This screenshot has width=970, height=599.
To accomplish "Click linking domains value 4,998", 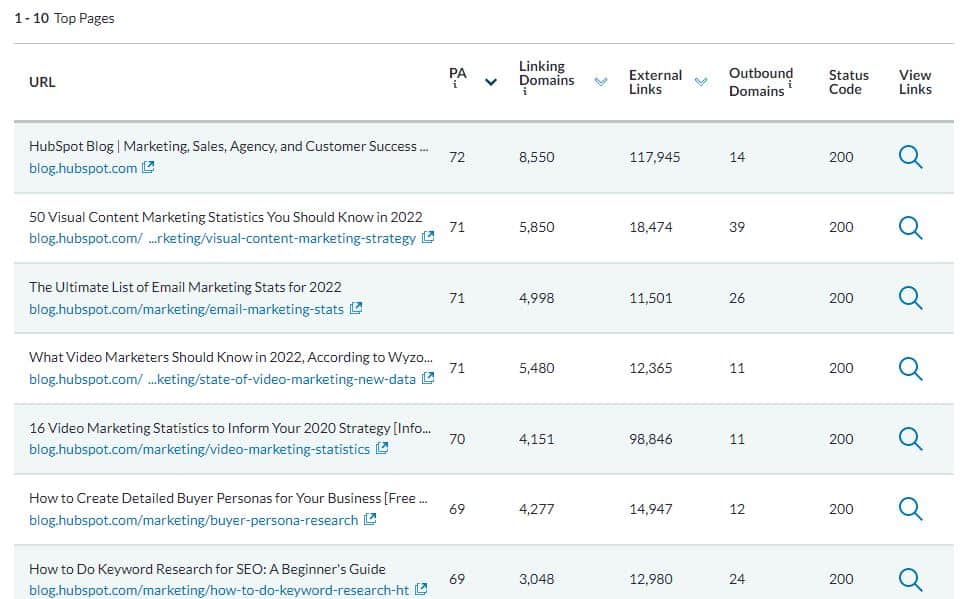I will pyautogui.click(x=536, y=298).
